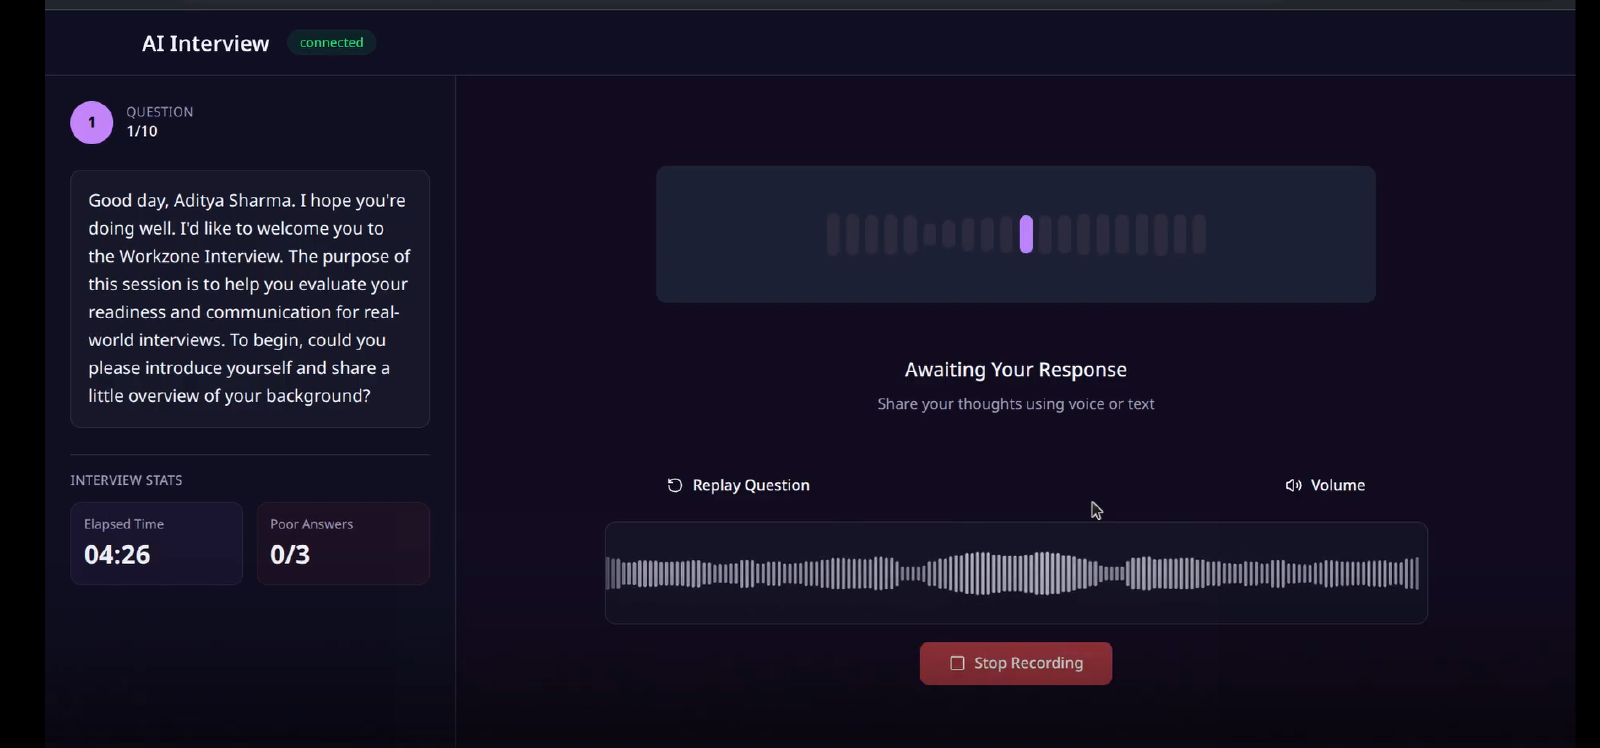
Task: Click the Volume speaker icon
Action: [1293, 485]
